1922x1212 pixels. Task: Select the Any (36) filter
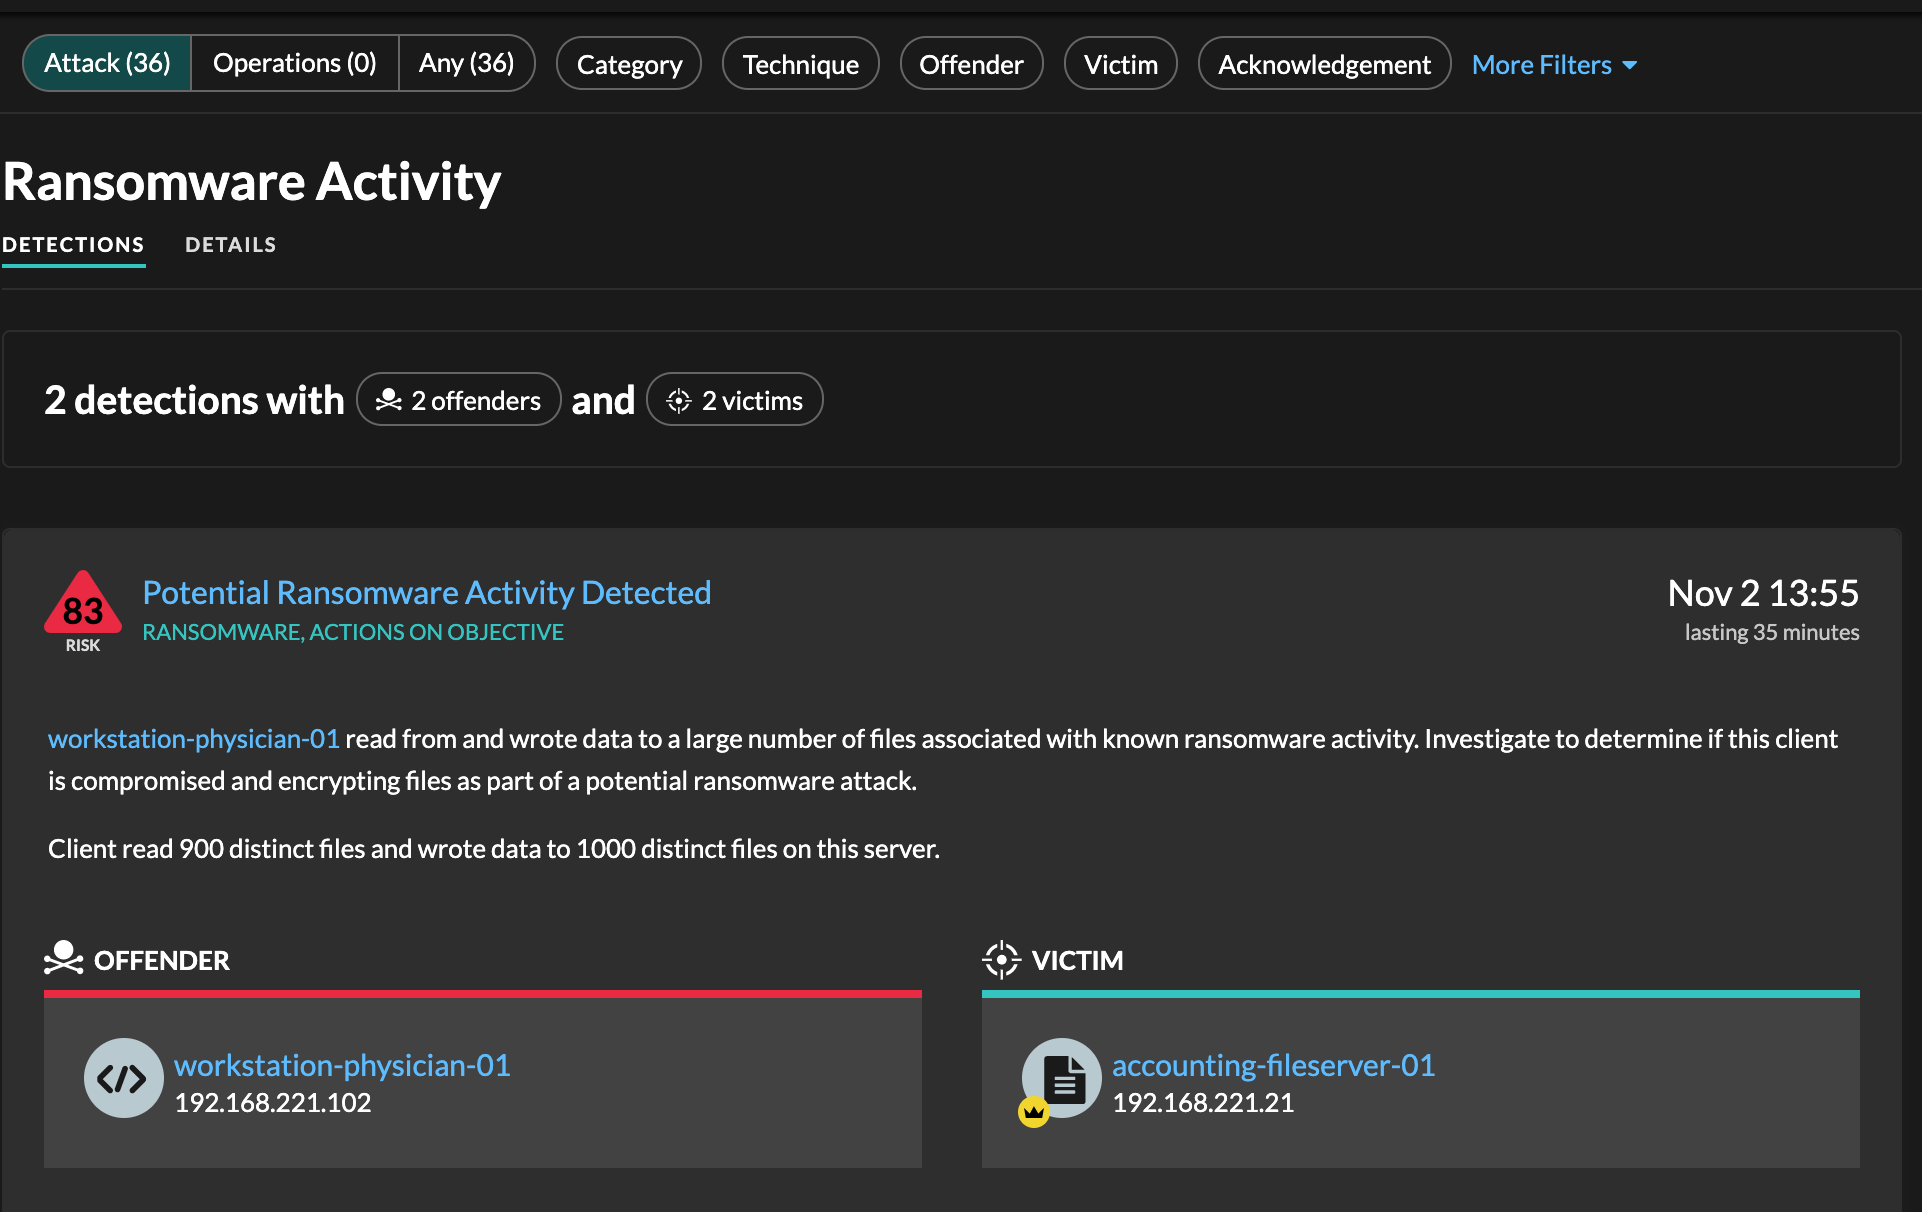pos(467,64)
